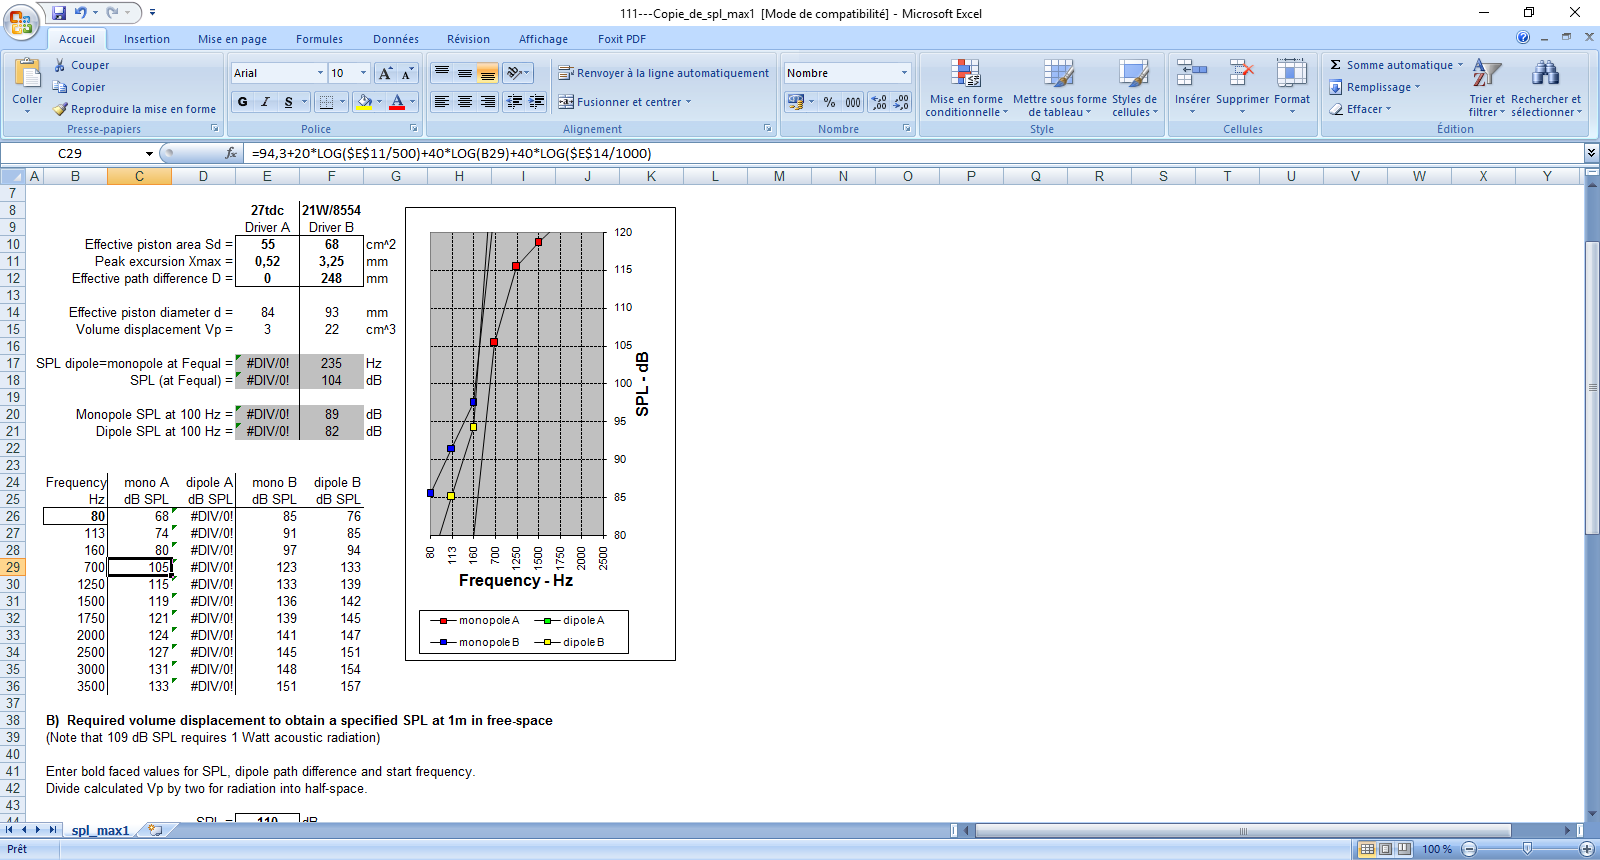Increase indent in Alignement group
The width and height of the screenshot is (1600, 860).
pos(537,102)
